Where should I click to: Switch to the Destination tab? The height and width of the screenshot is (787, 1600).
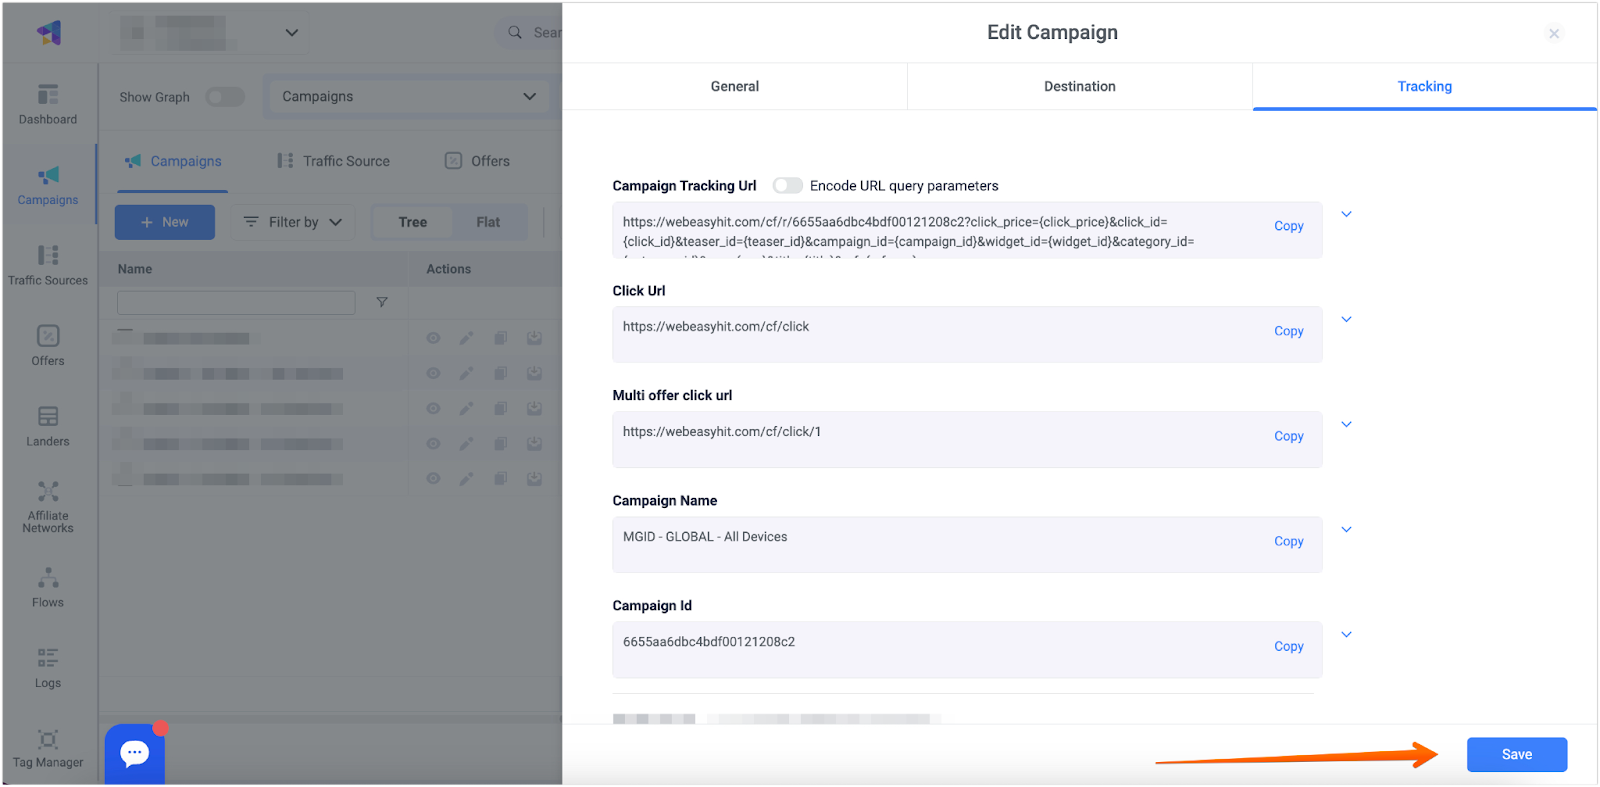pyautogui.click(x=1079, y=87)
